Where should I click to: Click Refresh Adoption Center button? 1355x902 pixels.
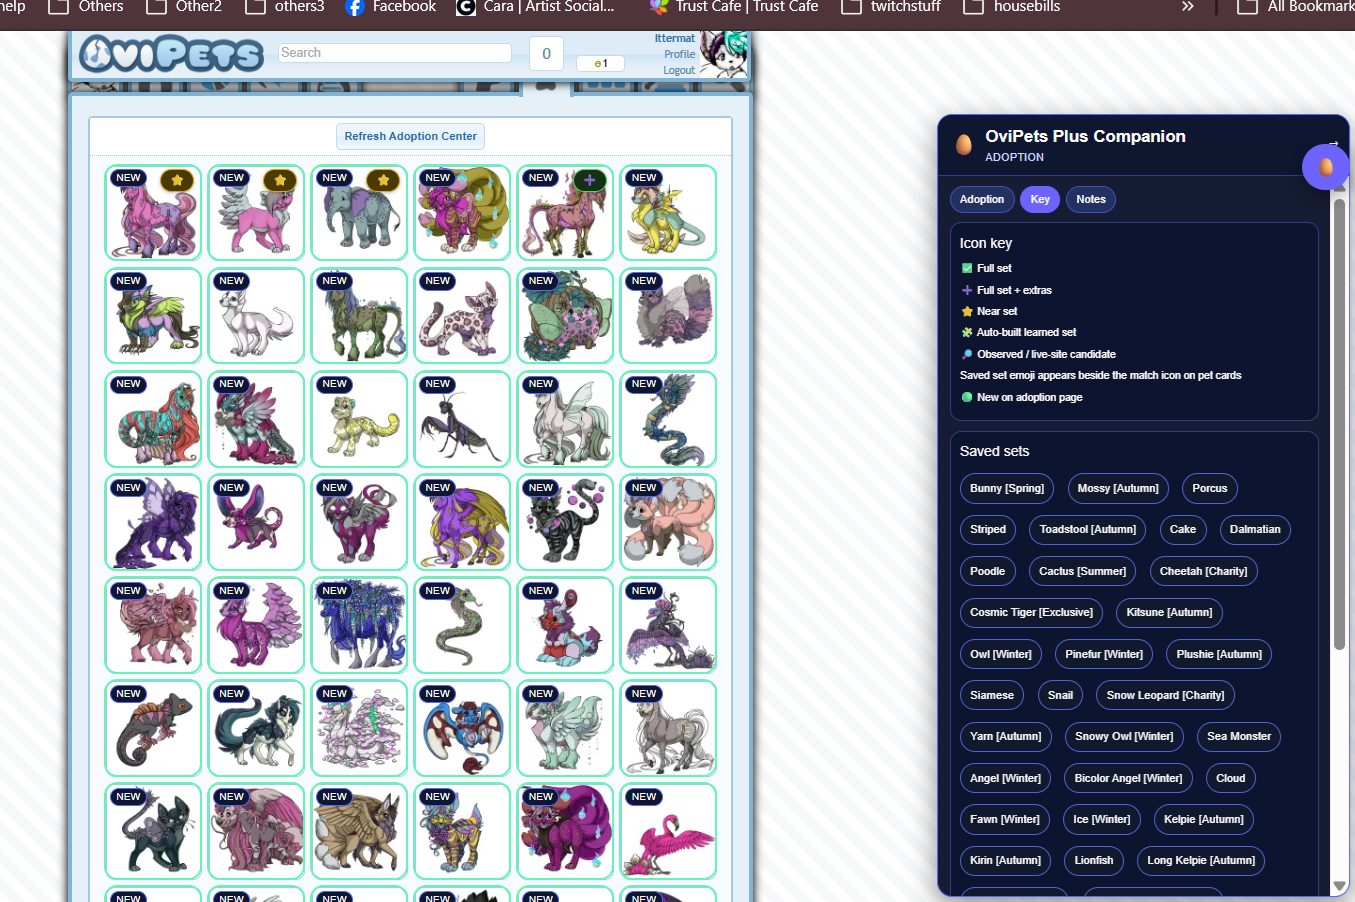coord(411,136)
